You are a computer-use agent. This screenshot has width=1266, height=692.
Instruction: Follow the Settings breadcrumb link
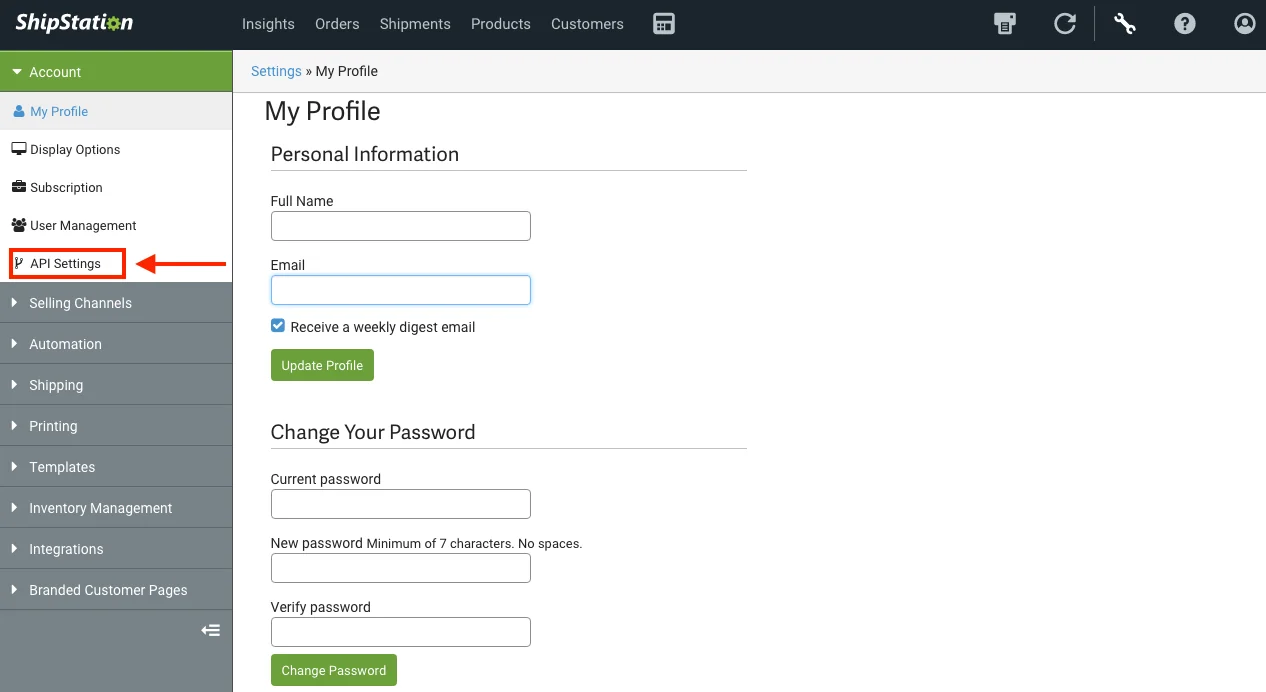[x=276, y=71]
